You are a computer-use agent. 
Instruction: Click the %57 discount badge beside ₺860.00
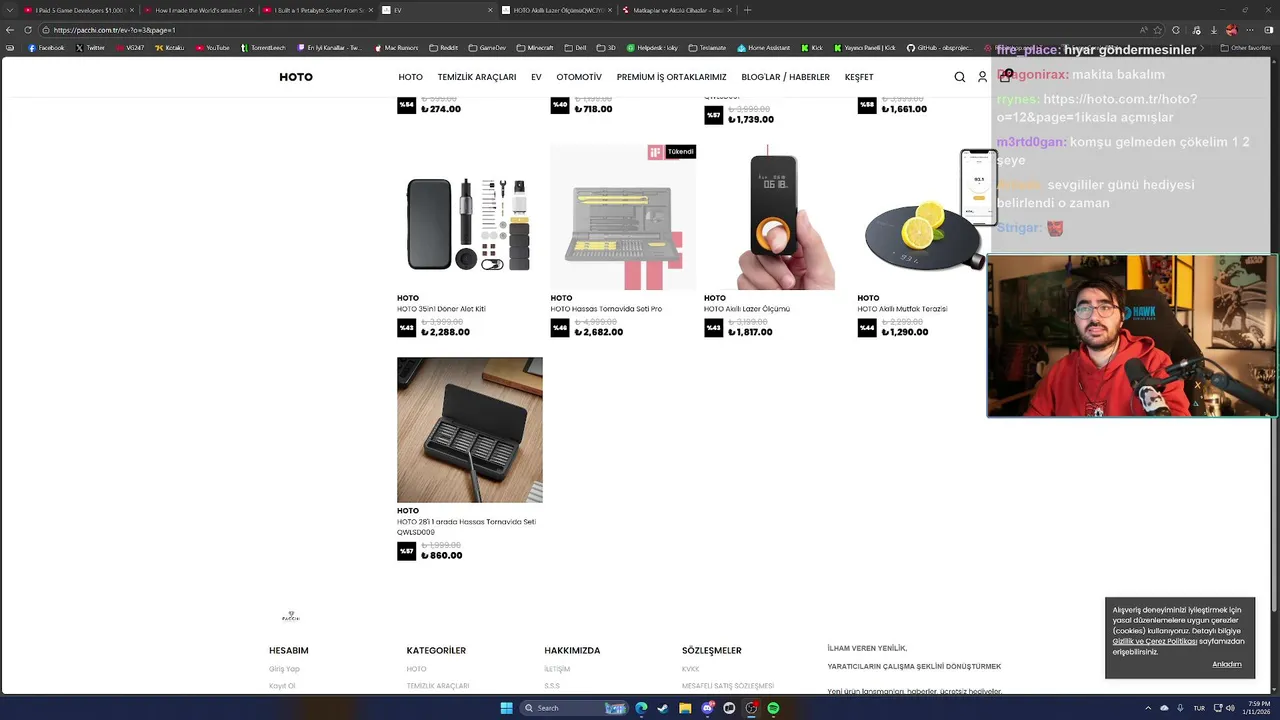406,551
